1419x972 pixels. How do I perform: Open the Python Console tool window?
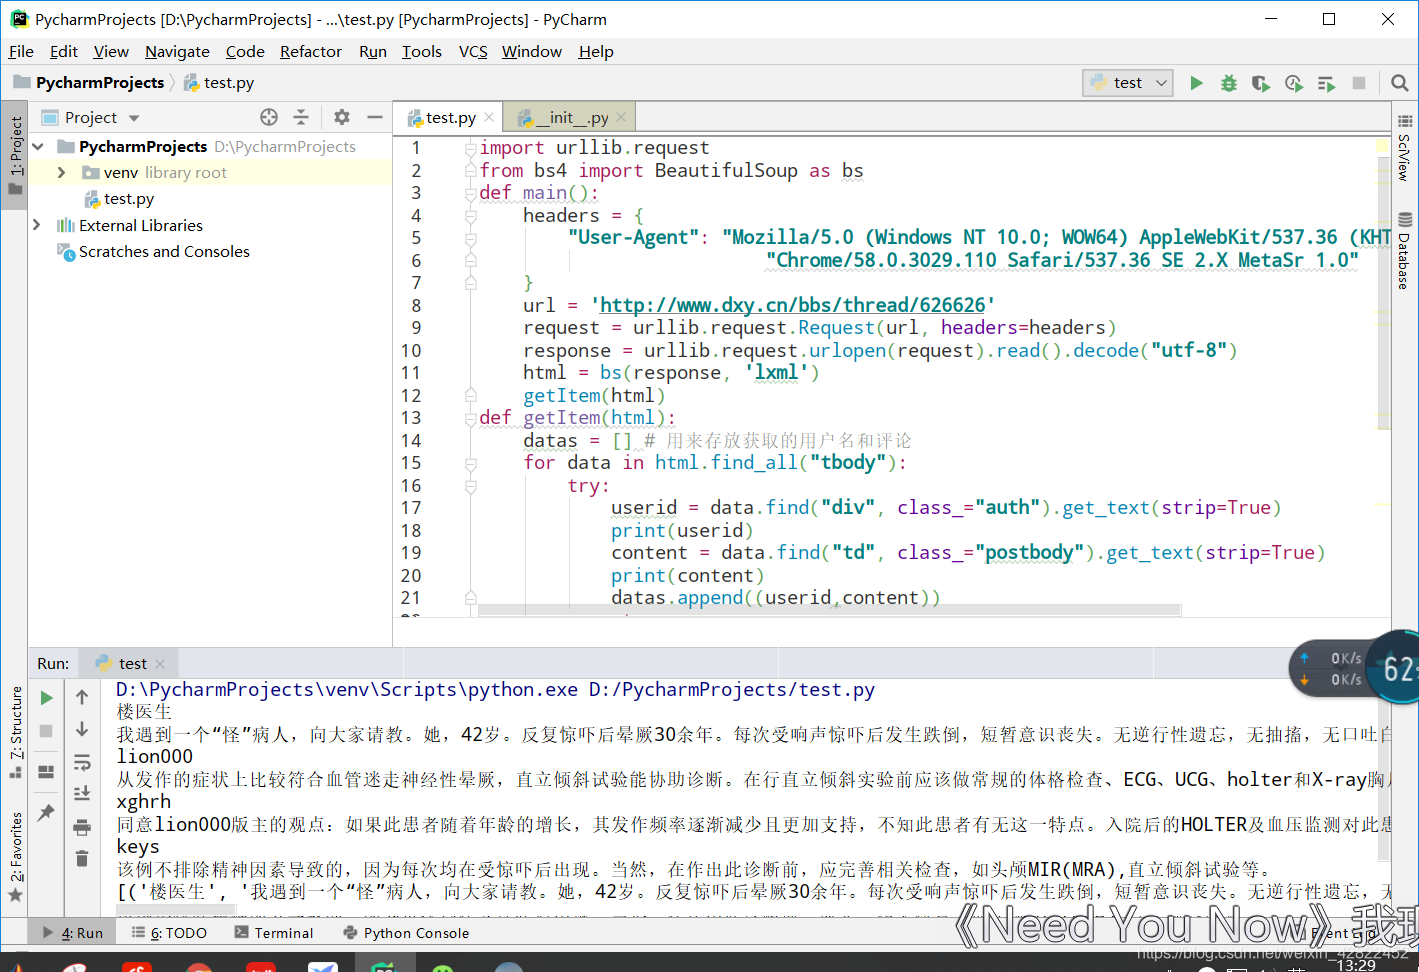tap(406, 932)
